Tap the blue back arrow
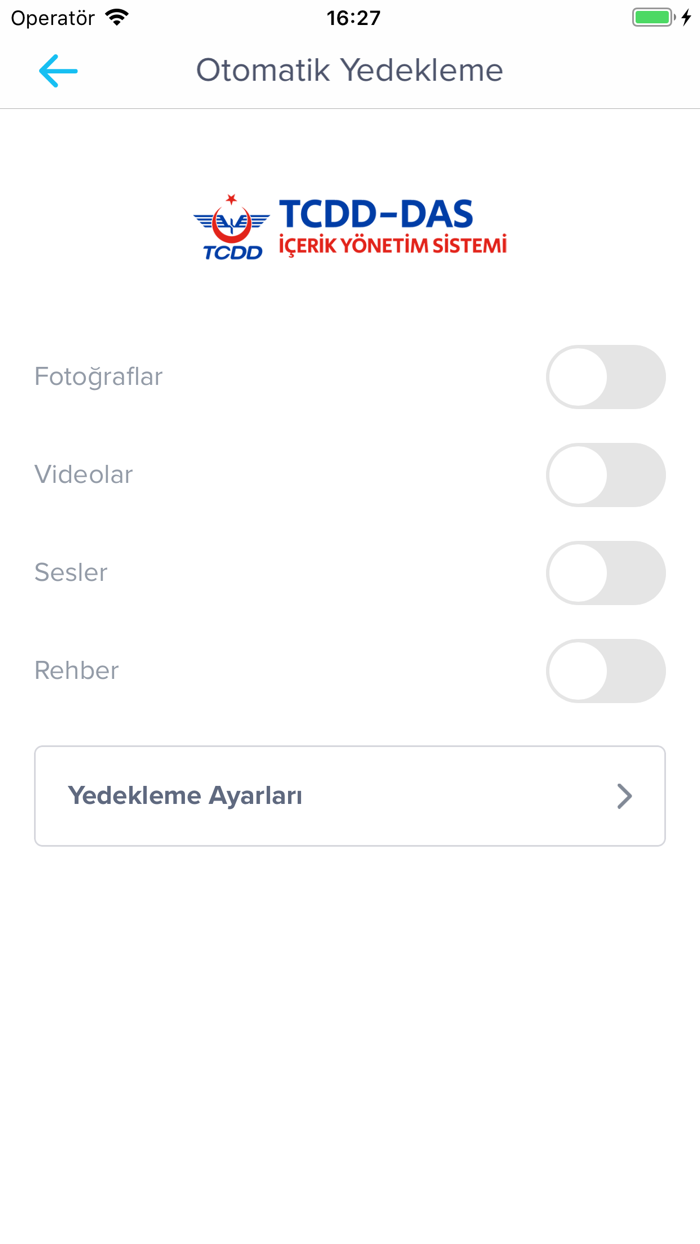Viewport: 700px width, 1244px height. [58, 70]
